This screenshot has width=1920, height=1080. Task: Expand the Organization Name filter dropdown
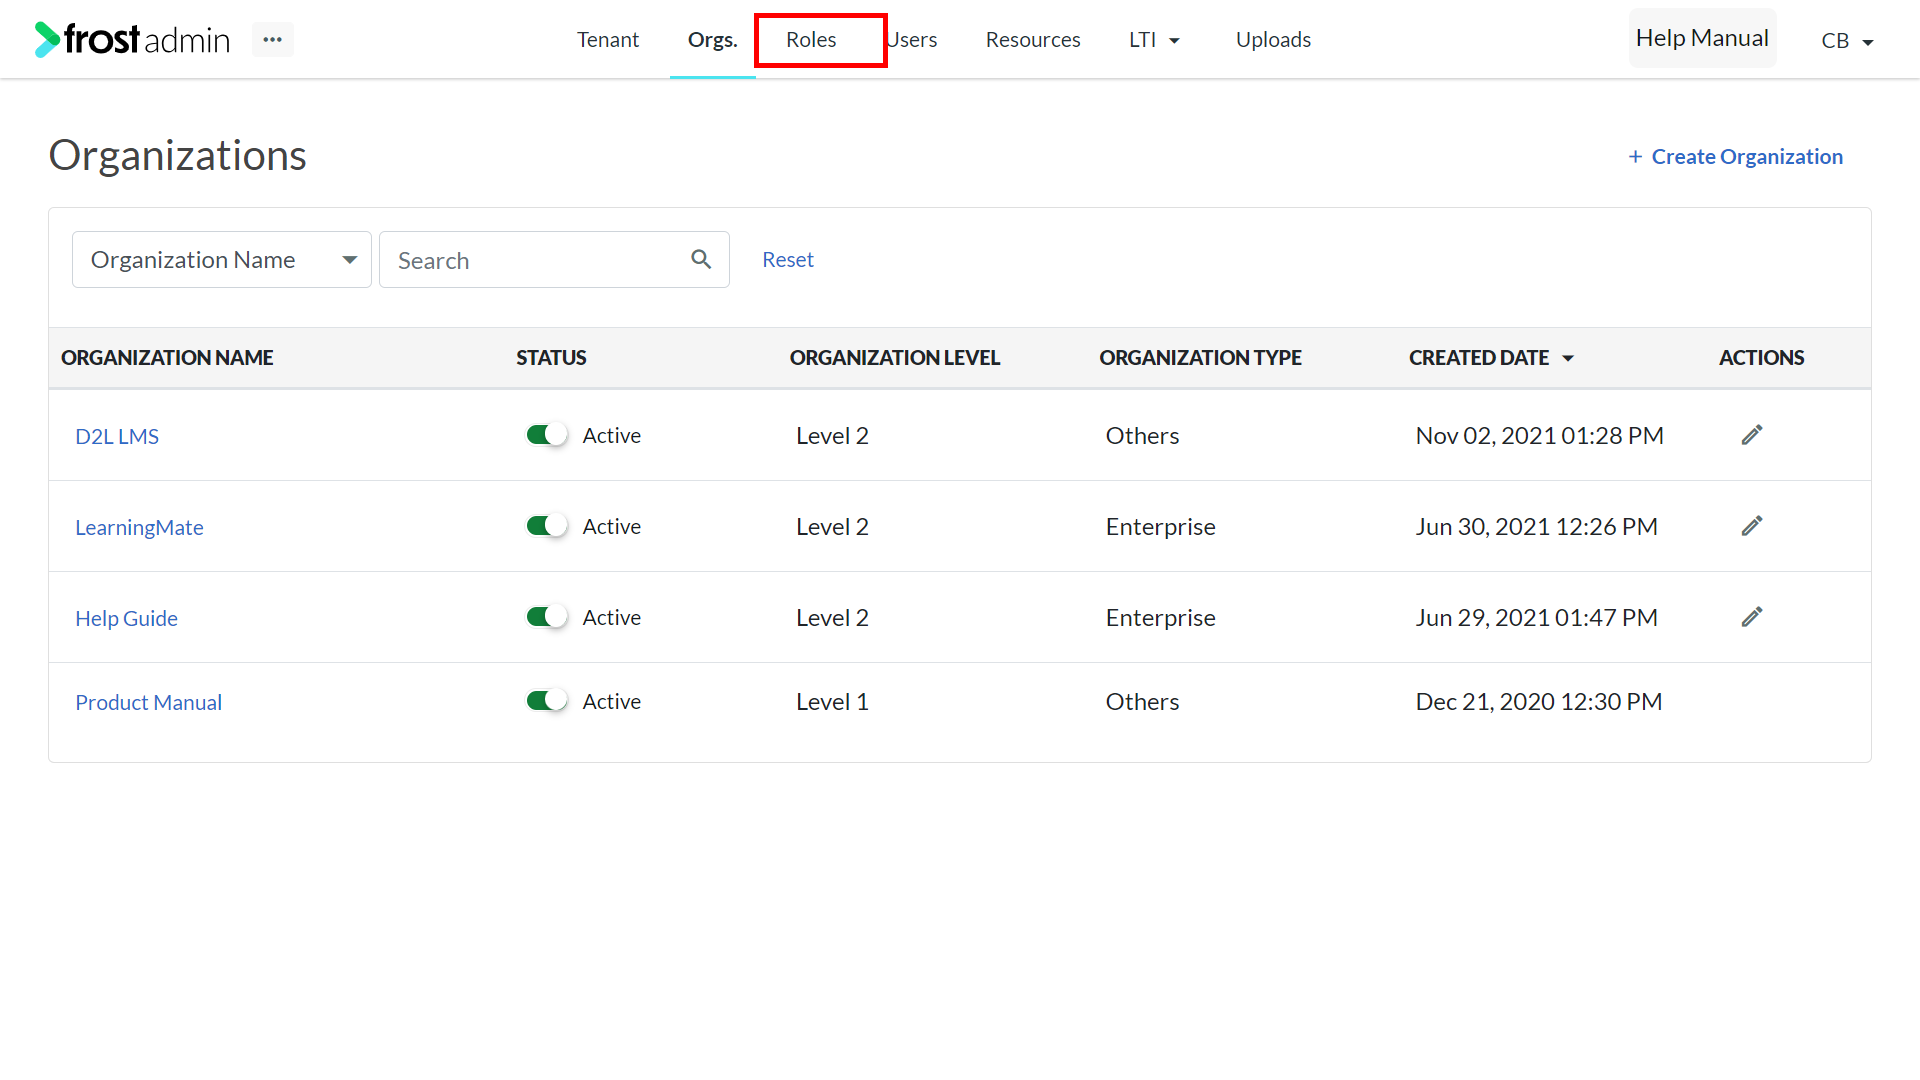click(222, 260)
